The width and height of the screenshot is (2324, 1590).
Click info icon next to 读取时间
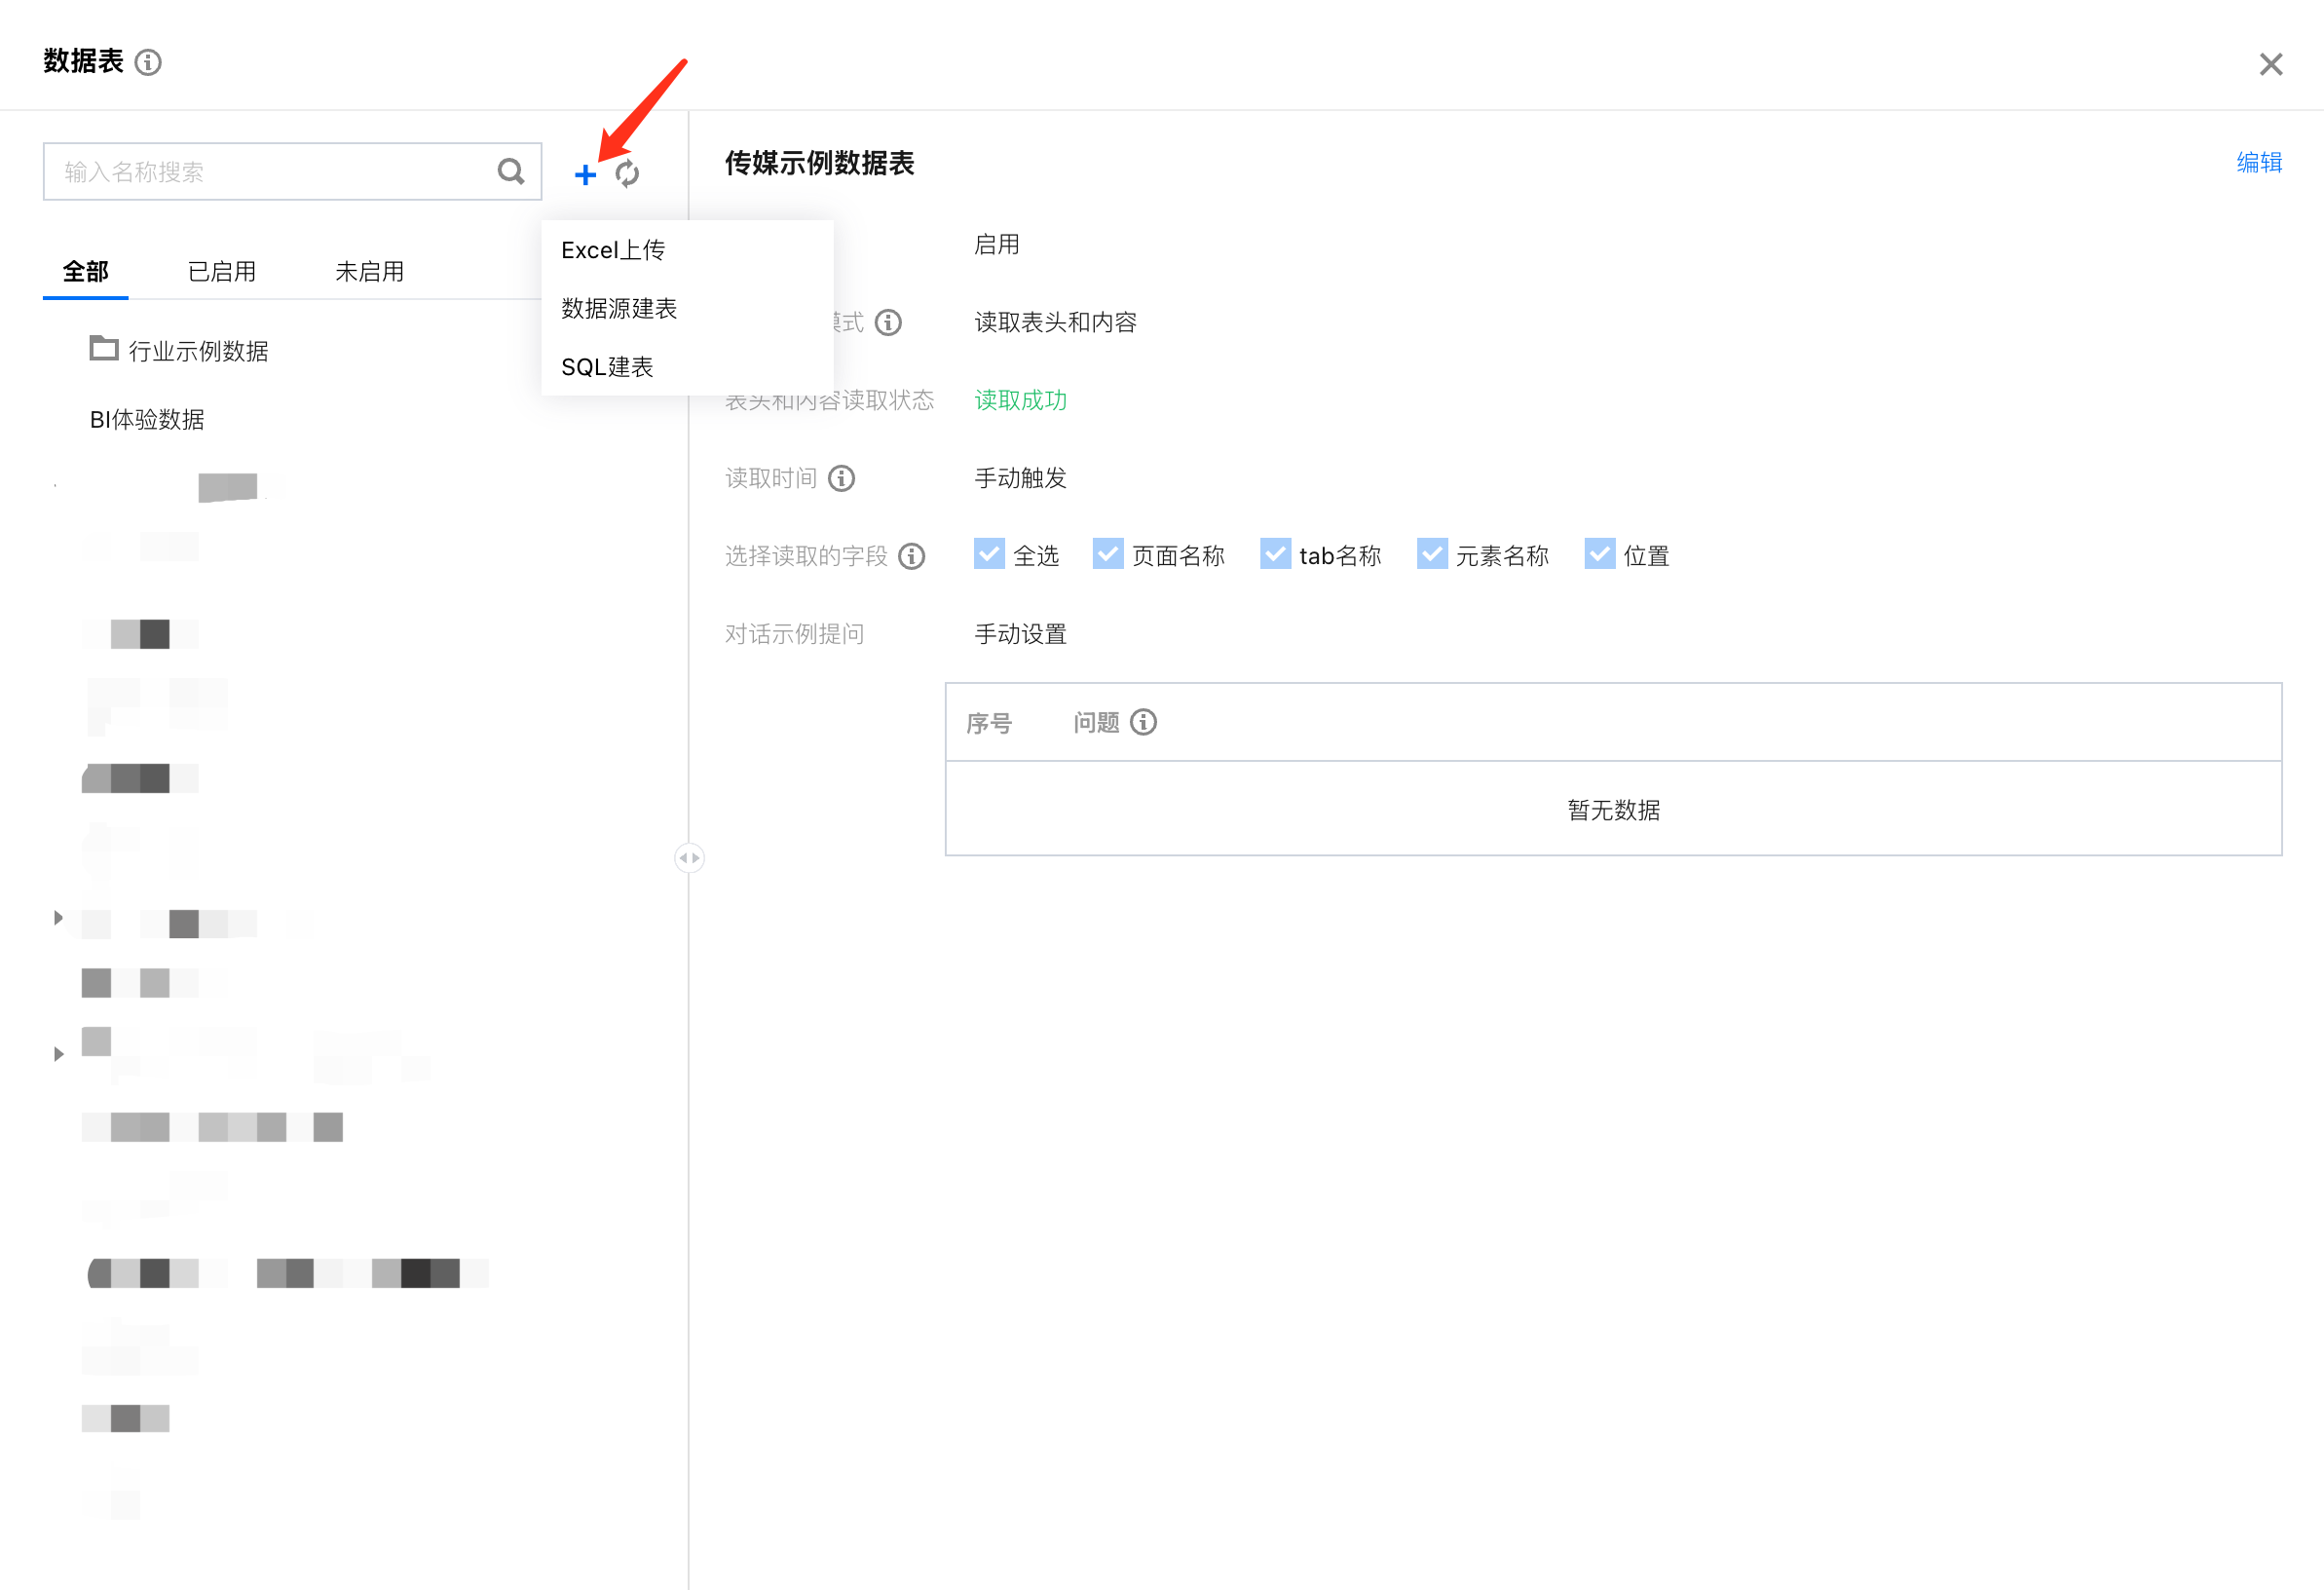842,478
